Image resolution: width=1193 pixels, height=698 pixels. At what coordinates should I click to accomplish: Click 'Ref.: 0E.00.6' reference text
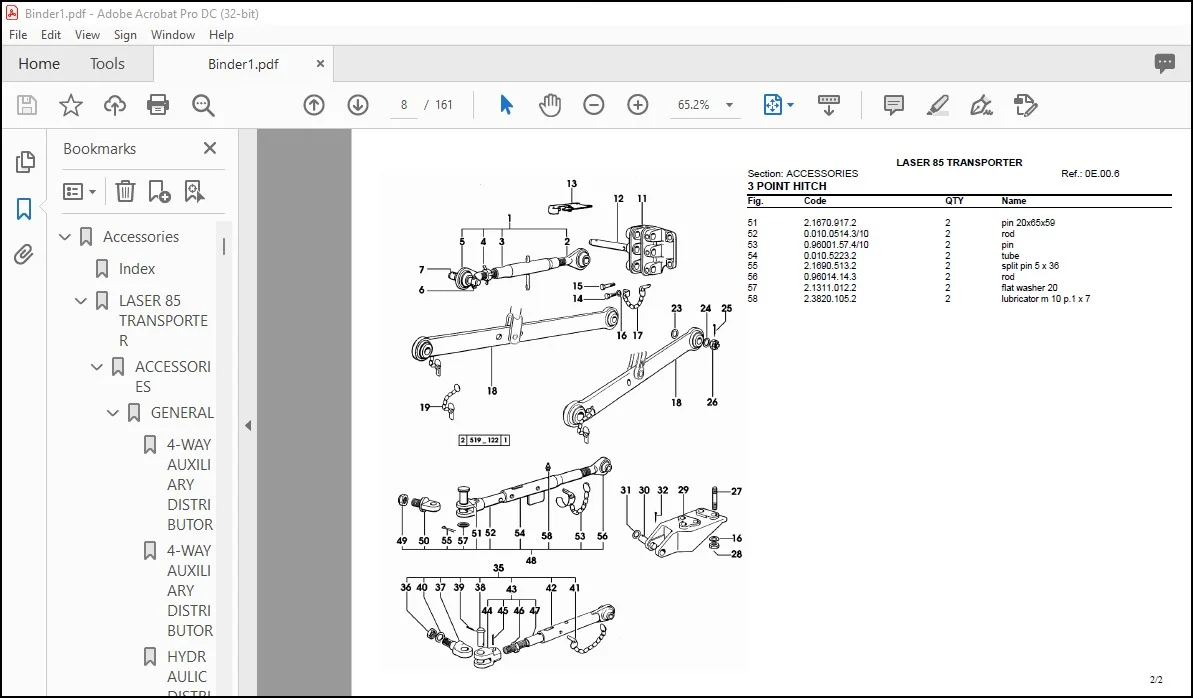[x=1090, y=174]
